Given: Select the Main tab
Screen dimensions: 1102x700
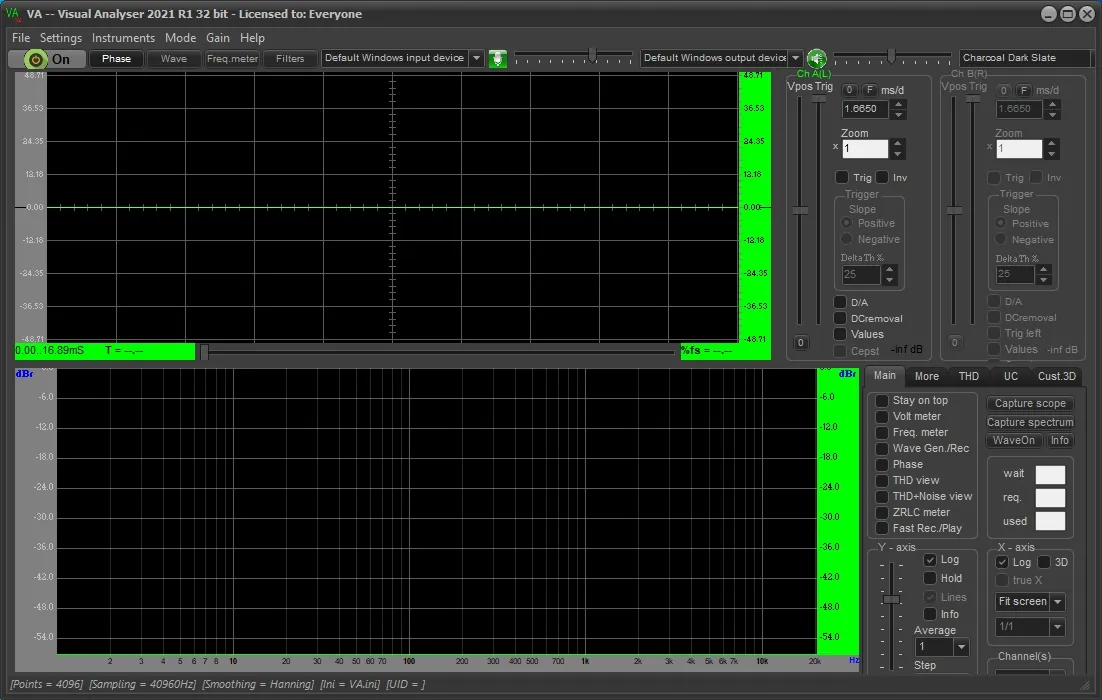Looking at the screenshot, I should click(884, 375).
